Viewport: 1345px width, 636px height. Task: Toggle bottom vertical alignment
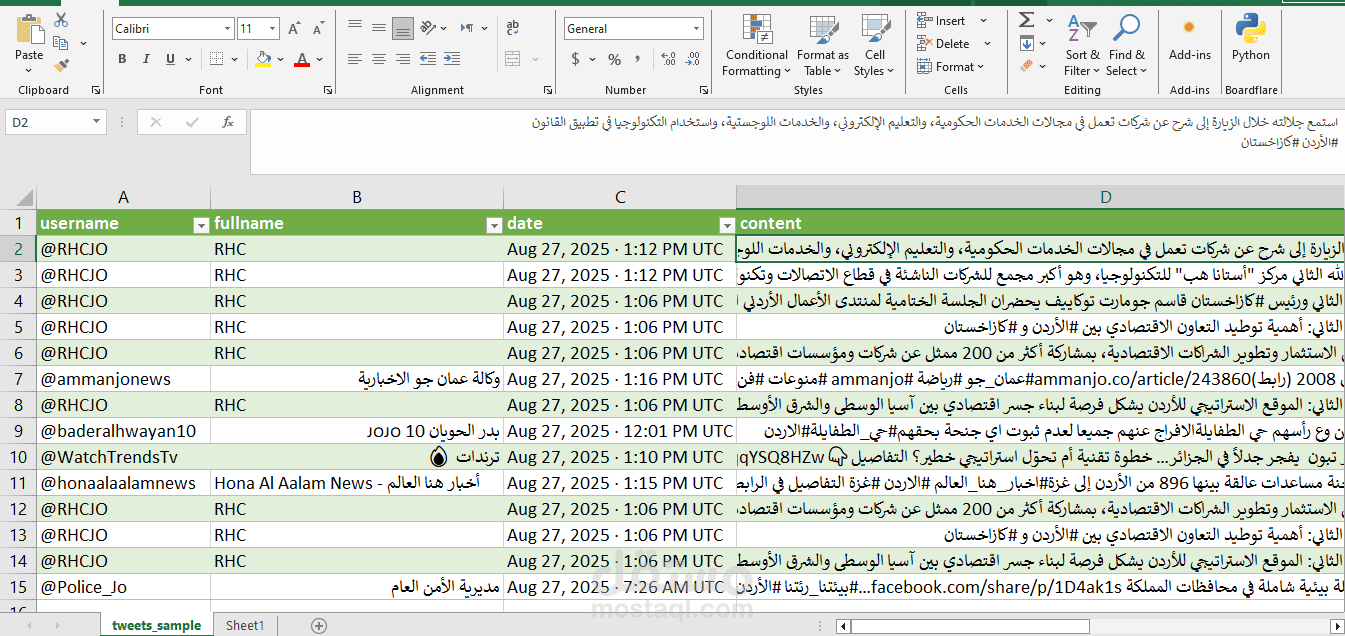click(403, 28)
